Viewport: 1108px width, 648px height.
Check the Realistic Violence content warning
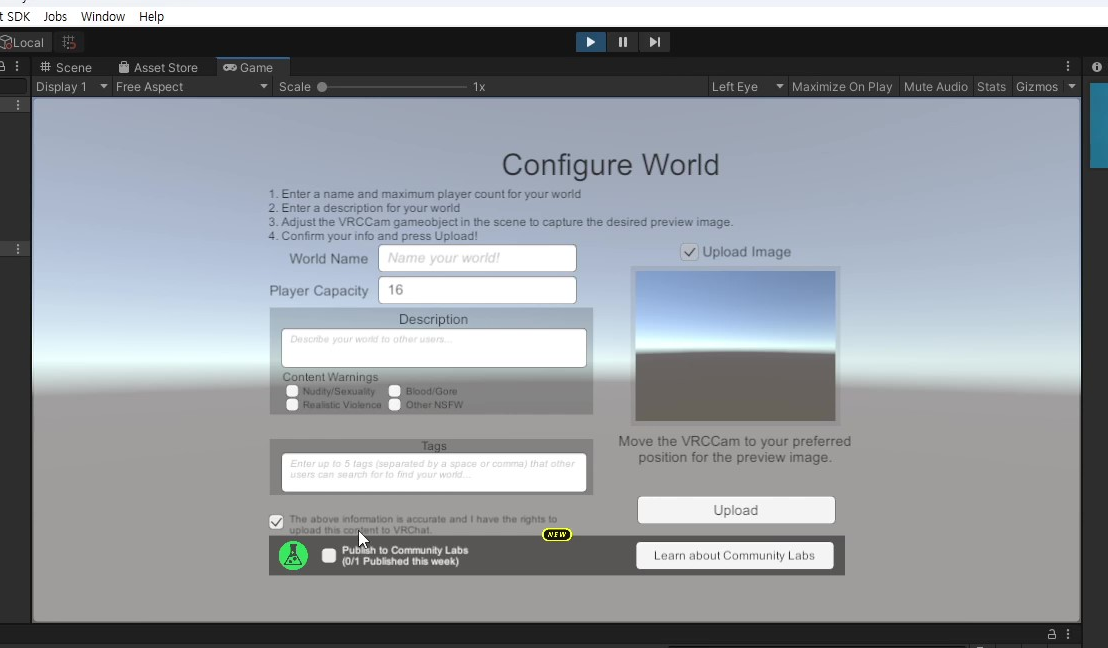coord(293,405)
